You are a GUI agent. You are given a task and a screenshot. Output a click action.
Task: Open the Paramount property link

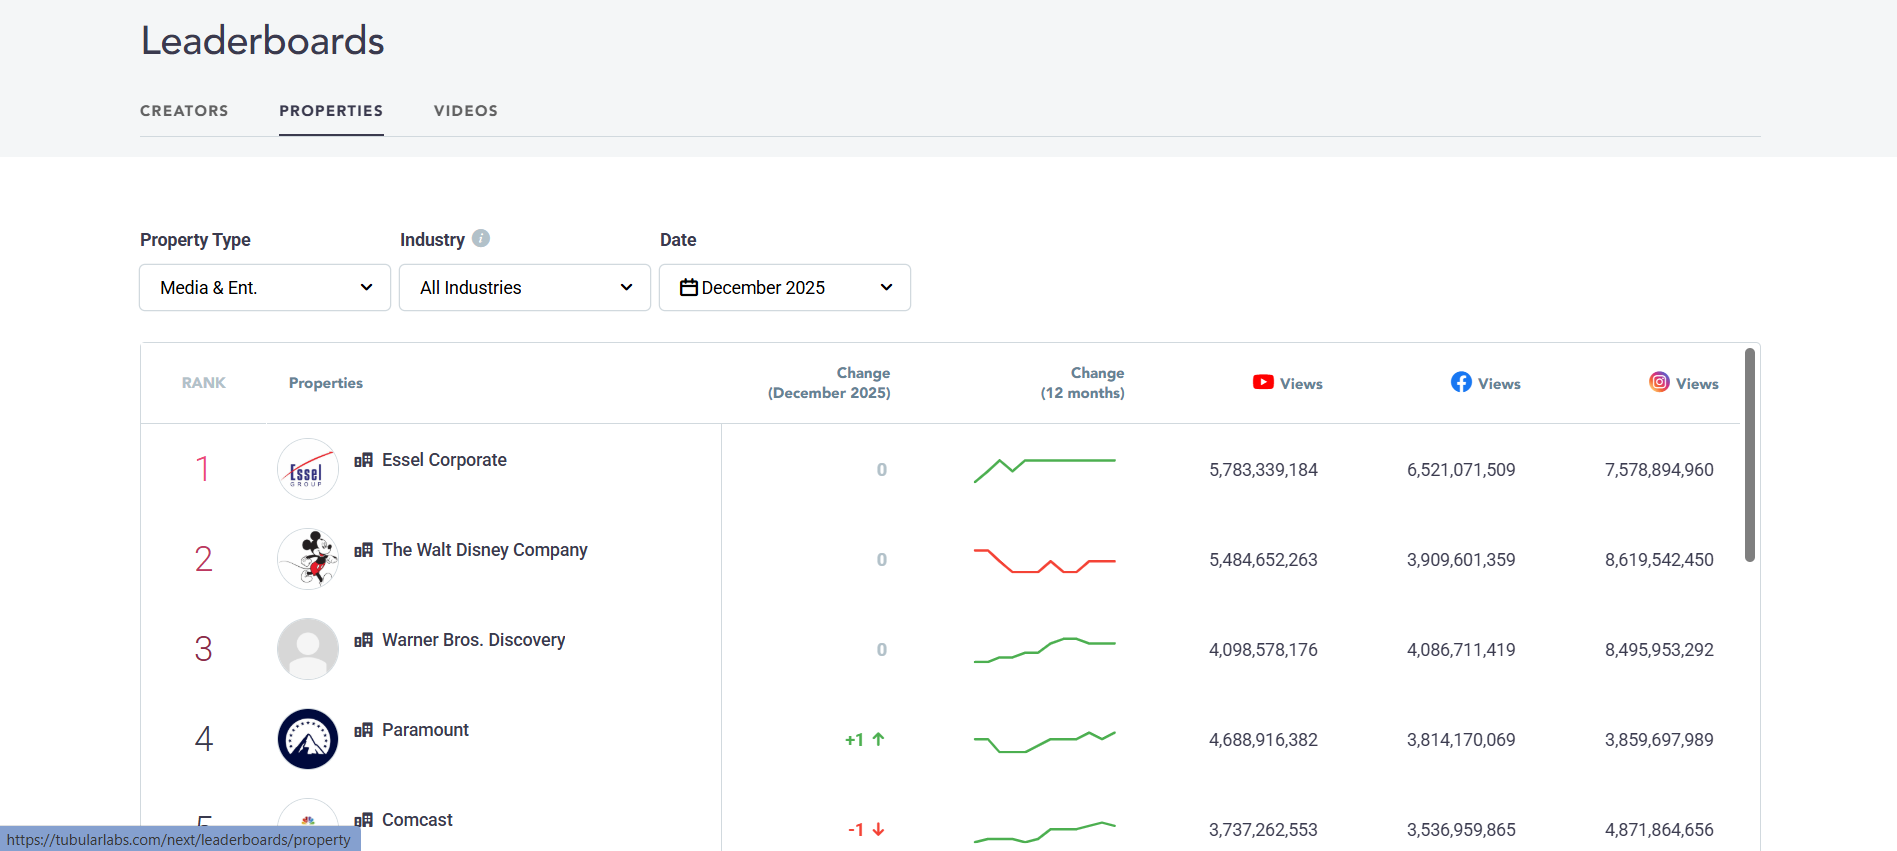[425, 730]
